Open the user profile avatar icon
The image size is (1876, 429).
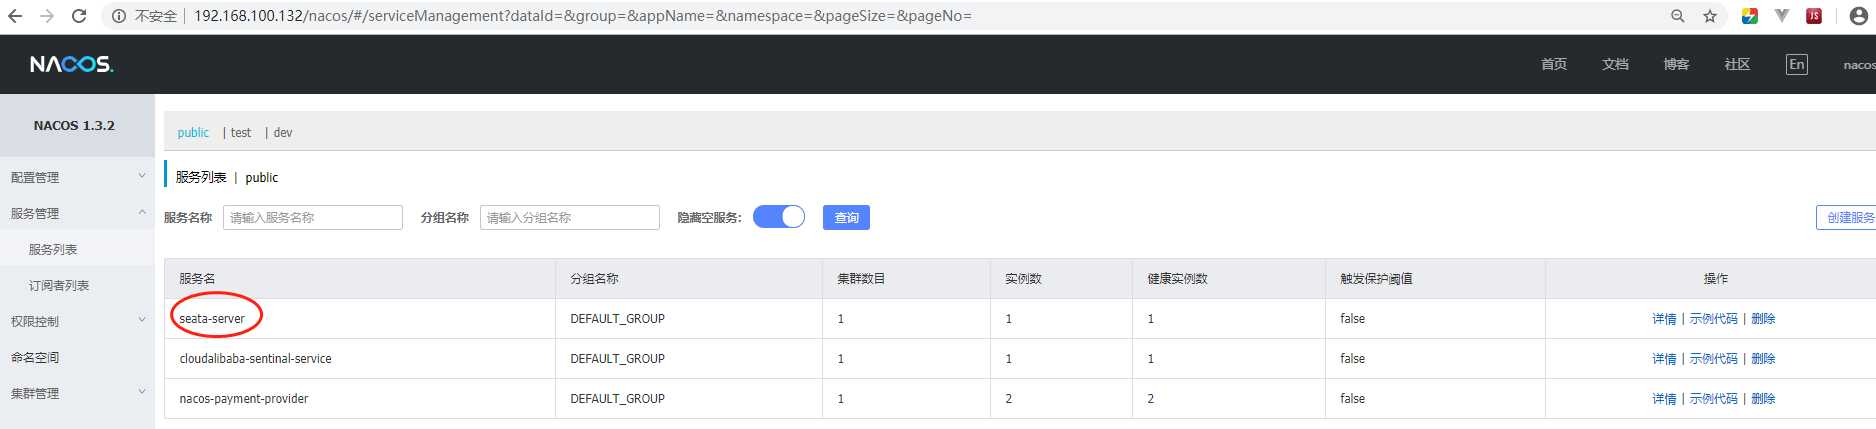tap(1859, 16)
